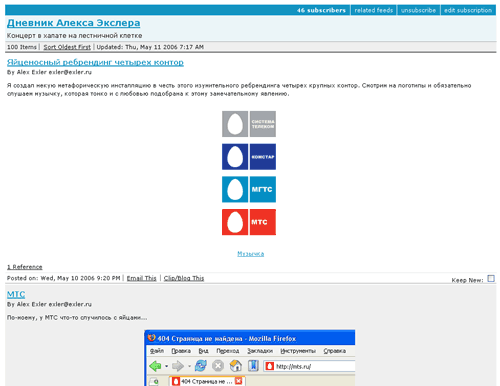The height and width of the screenshot is (386, 500).
Task: Click the Stop icon in Firefox toolbar
Action: 218,366
